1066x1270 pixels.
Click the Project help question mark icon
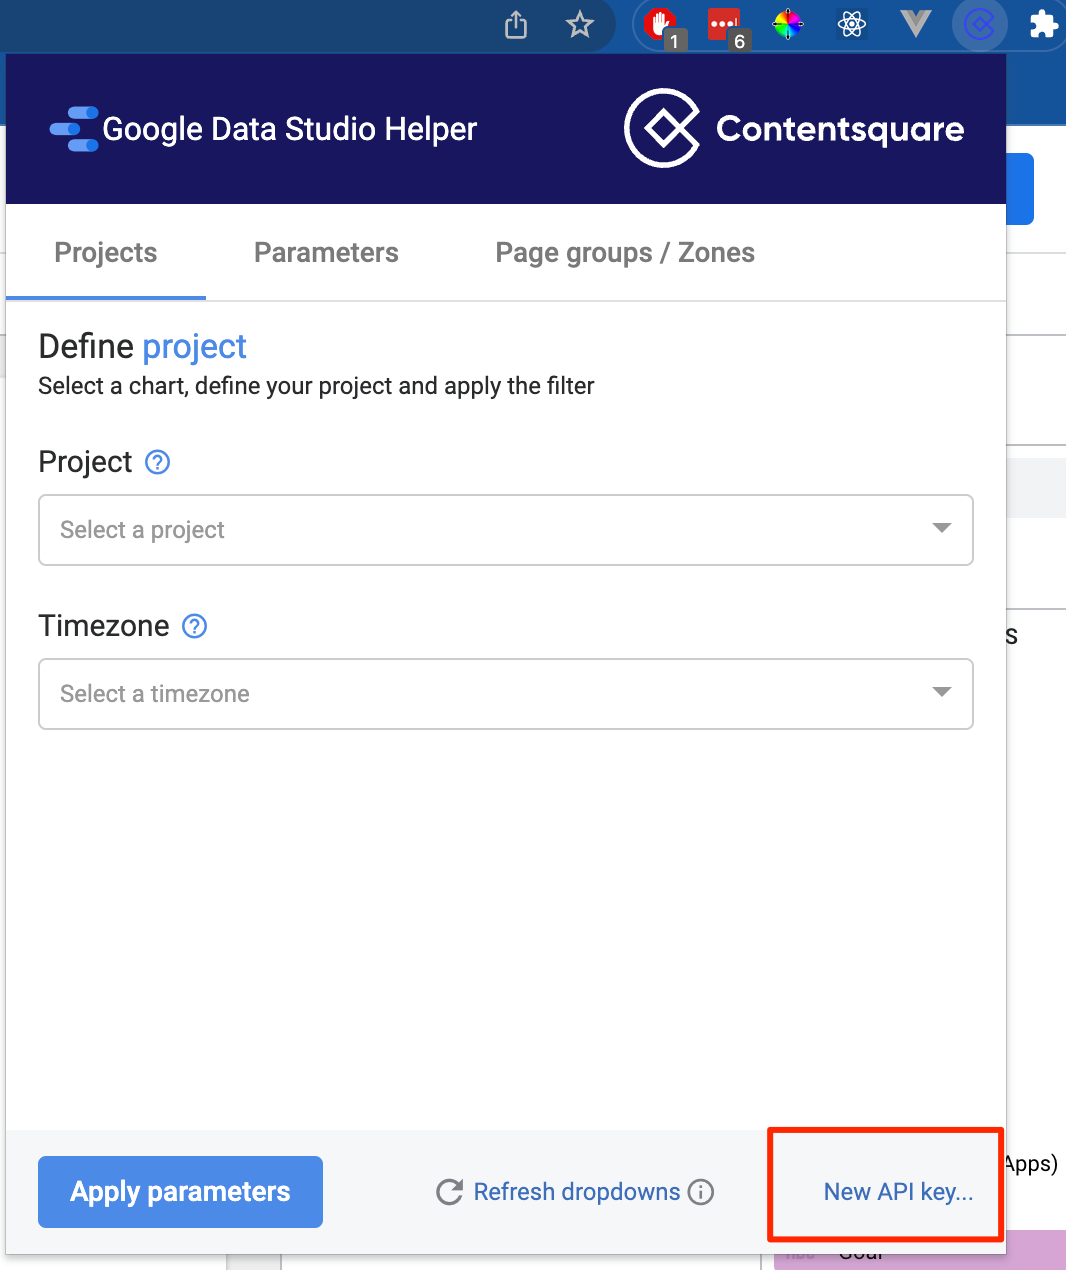pyautogui.click(x=158, y=462)
